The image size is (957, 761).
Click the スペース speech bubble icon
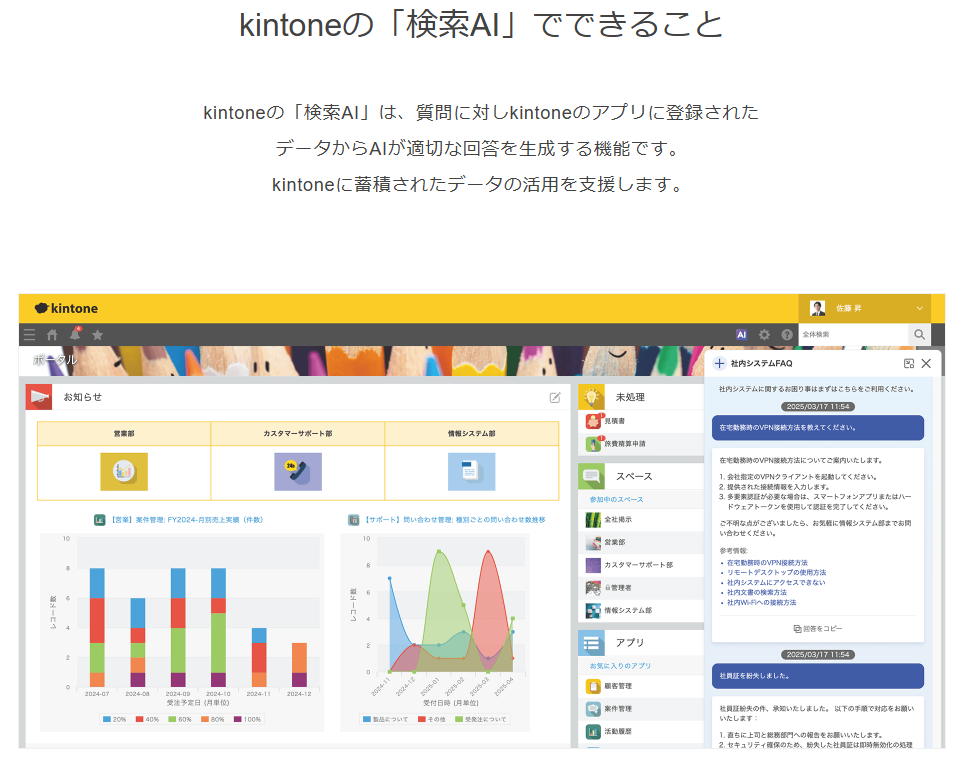click(591, 476)
